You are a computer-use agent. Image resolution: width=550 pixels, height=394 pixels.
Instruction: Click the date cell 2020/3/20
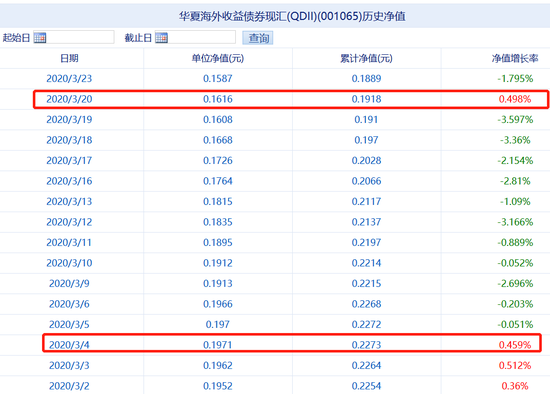point(69,99)
